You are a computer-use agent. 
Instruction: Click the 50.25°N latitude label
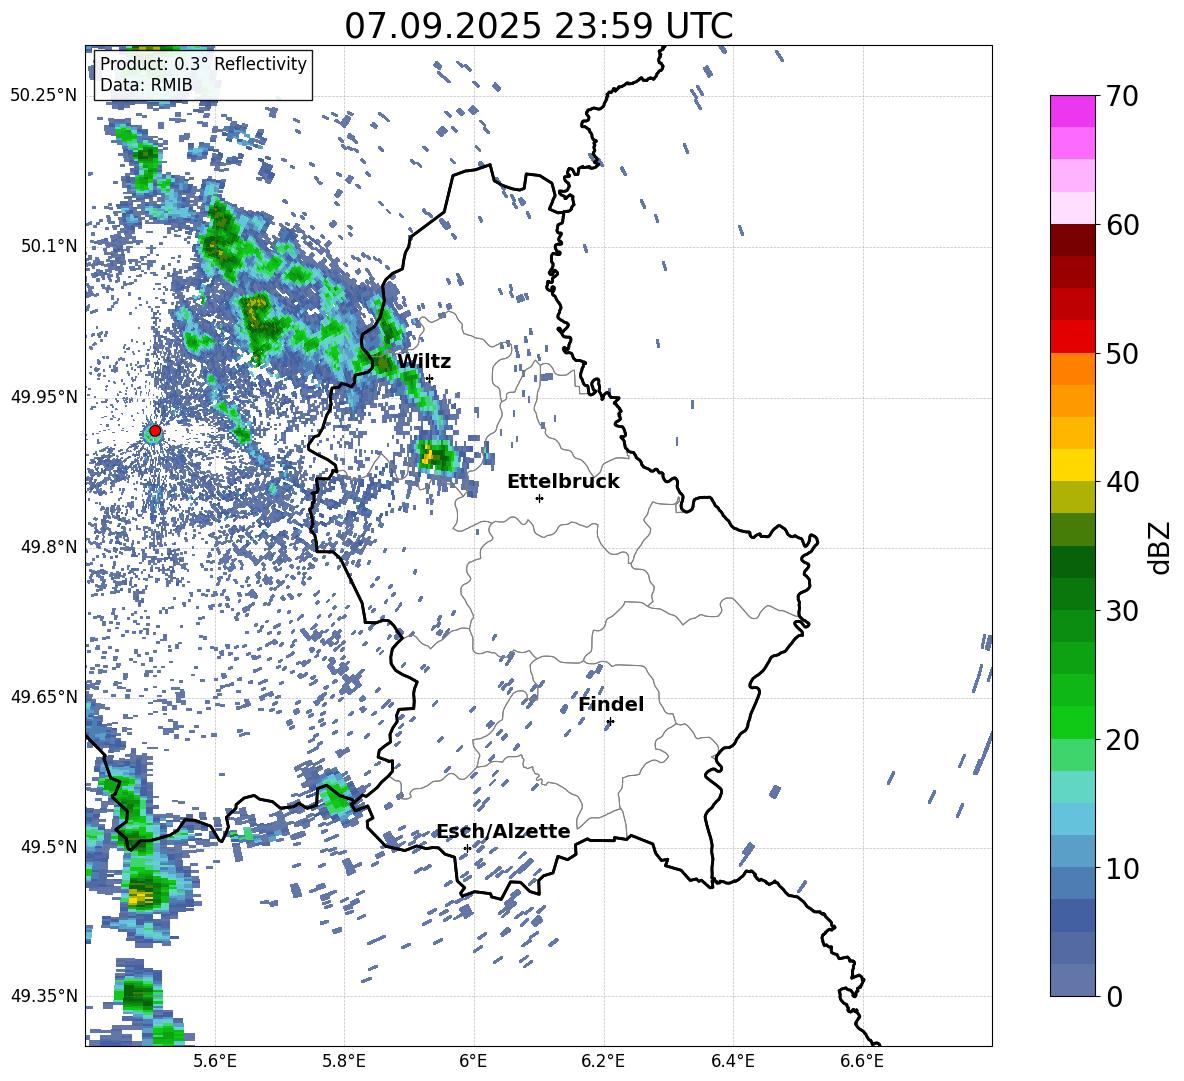tap(44, 96)
